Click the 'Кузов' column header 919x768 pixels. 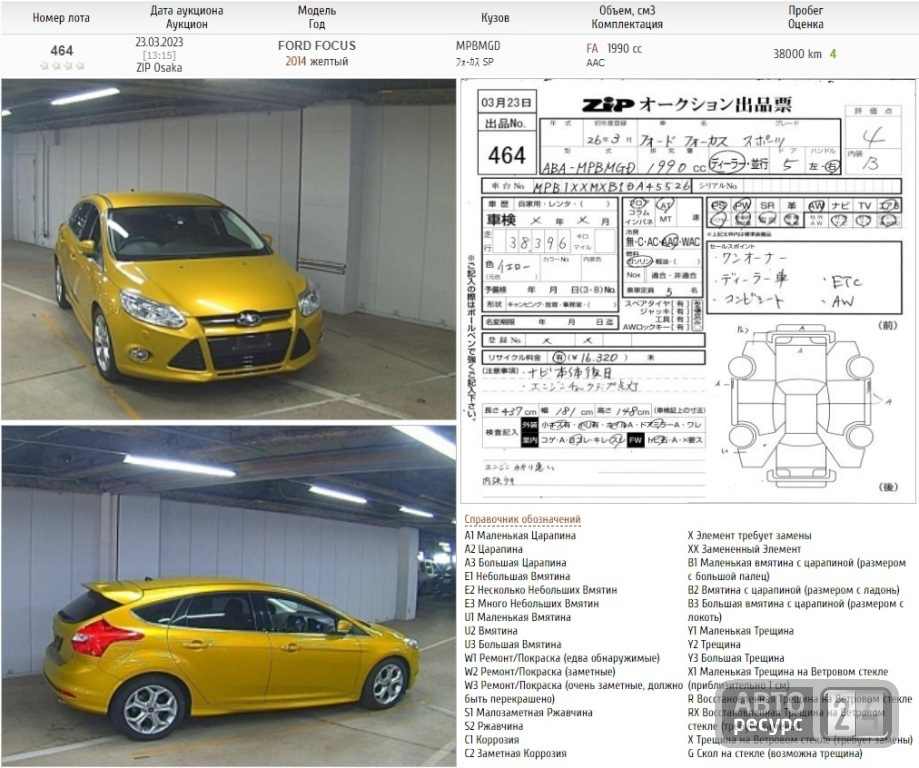[x=495, y=18]
